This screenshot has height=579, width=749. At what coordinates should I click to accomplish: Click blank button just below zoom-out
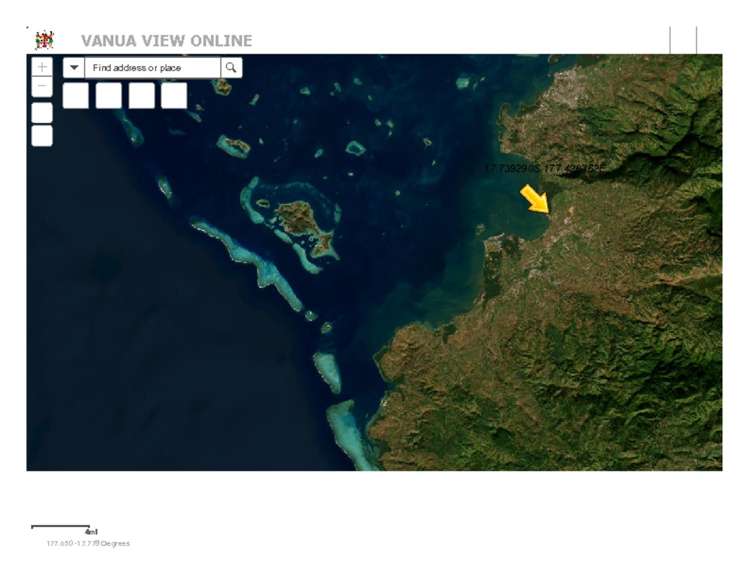pos(42,113)
